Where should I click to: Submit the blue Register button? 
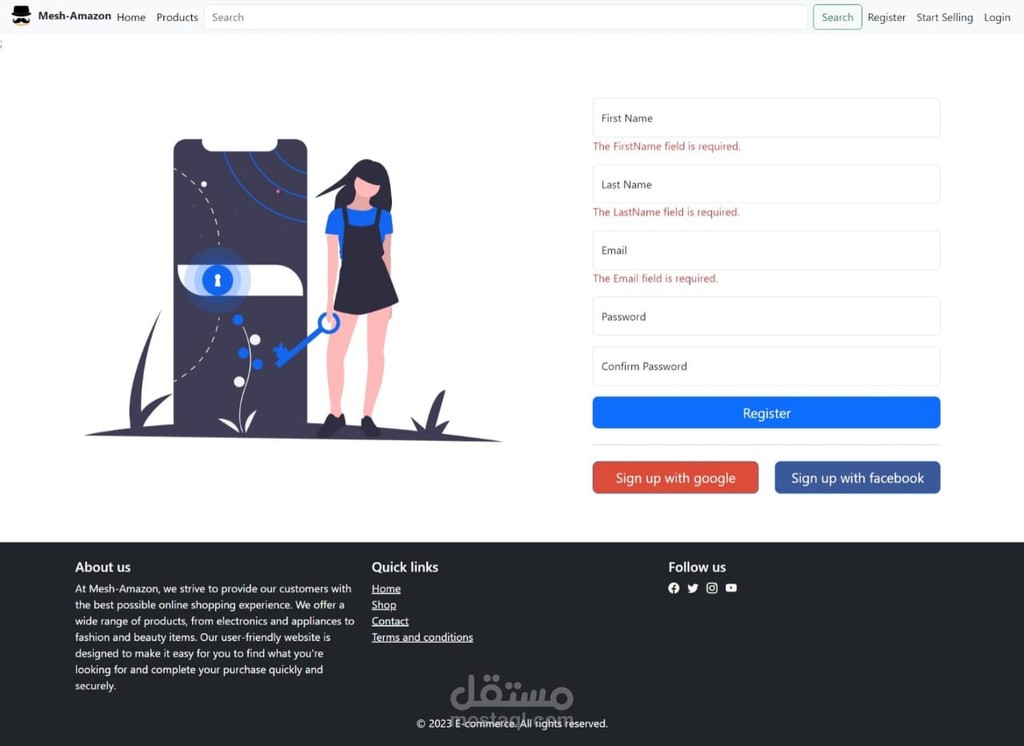coord(766,413)
